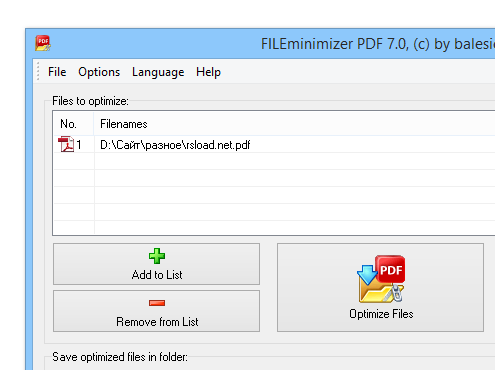The height and width of the screenshot is (370, 495).
Task: Click the Remove from List button
Action: [156, 311]
